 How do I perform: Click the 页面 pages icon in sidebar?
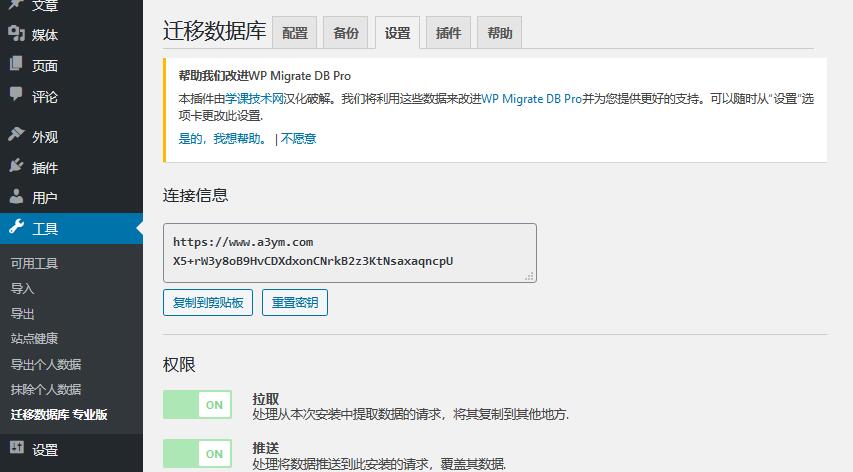[x=16, y=64]
